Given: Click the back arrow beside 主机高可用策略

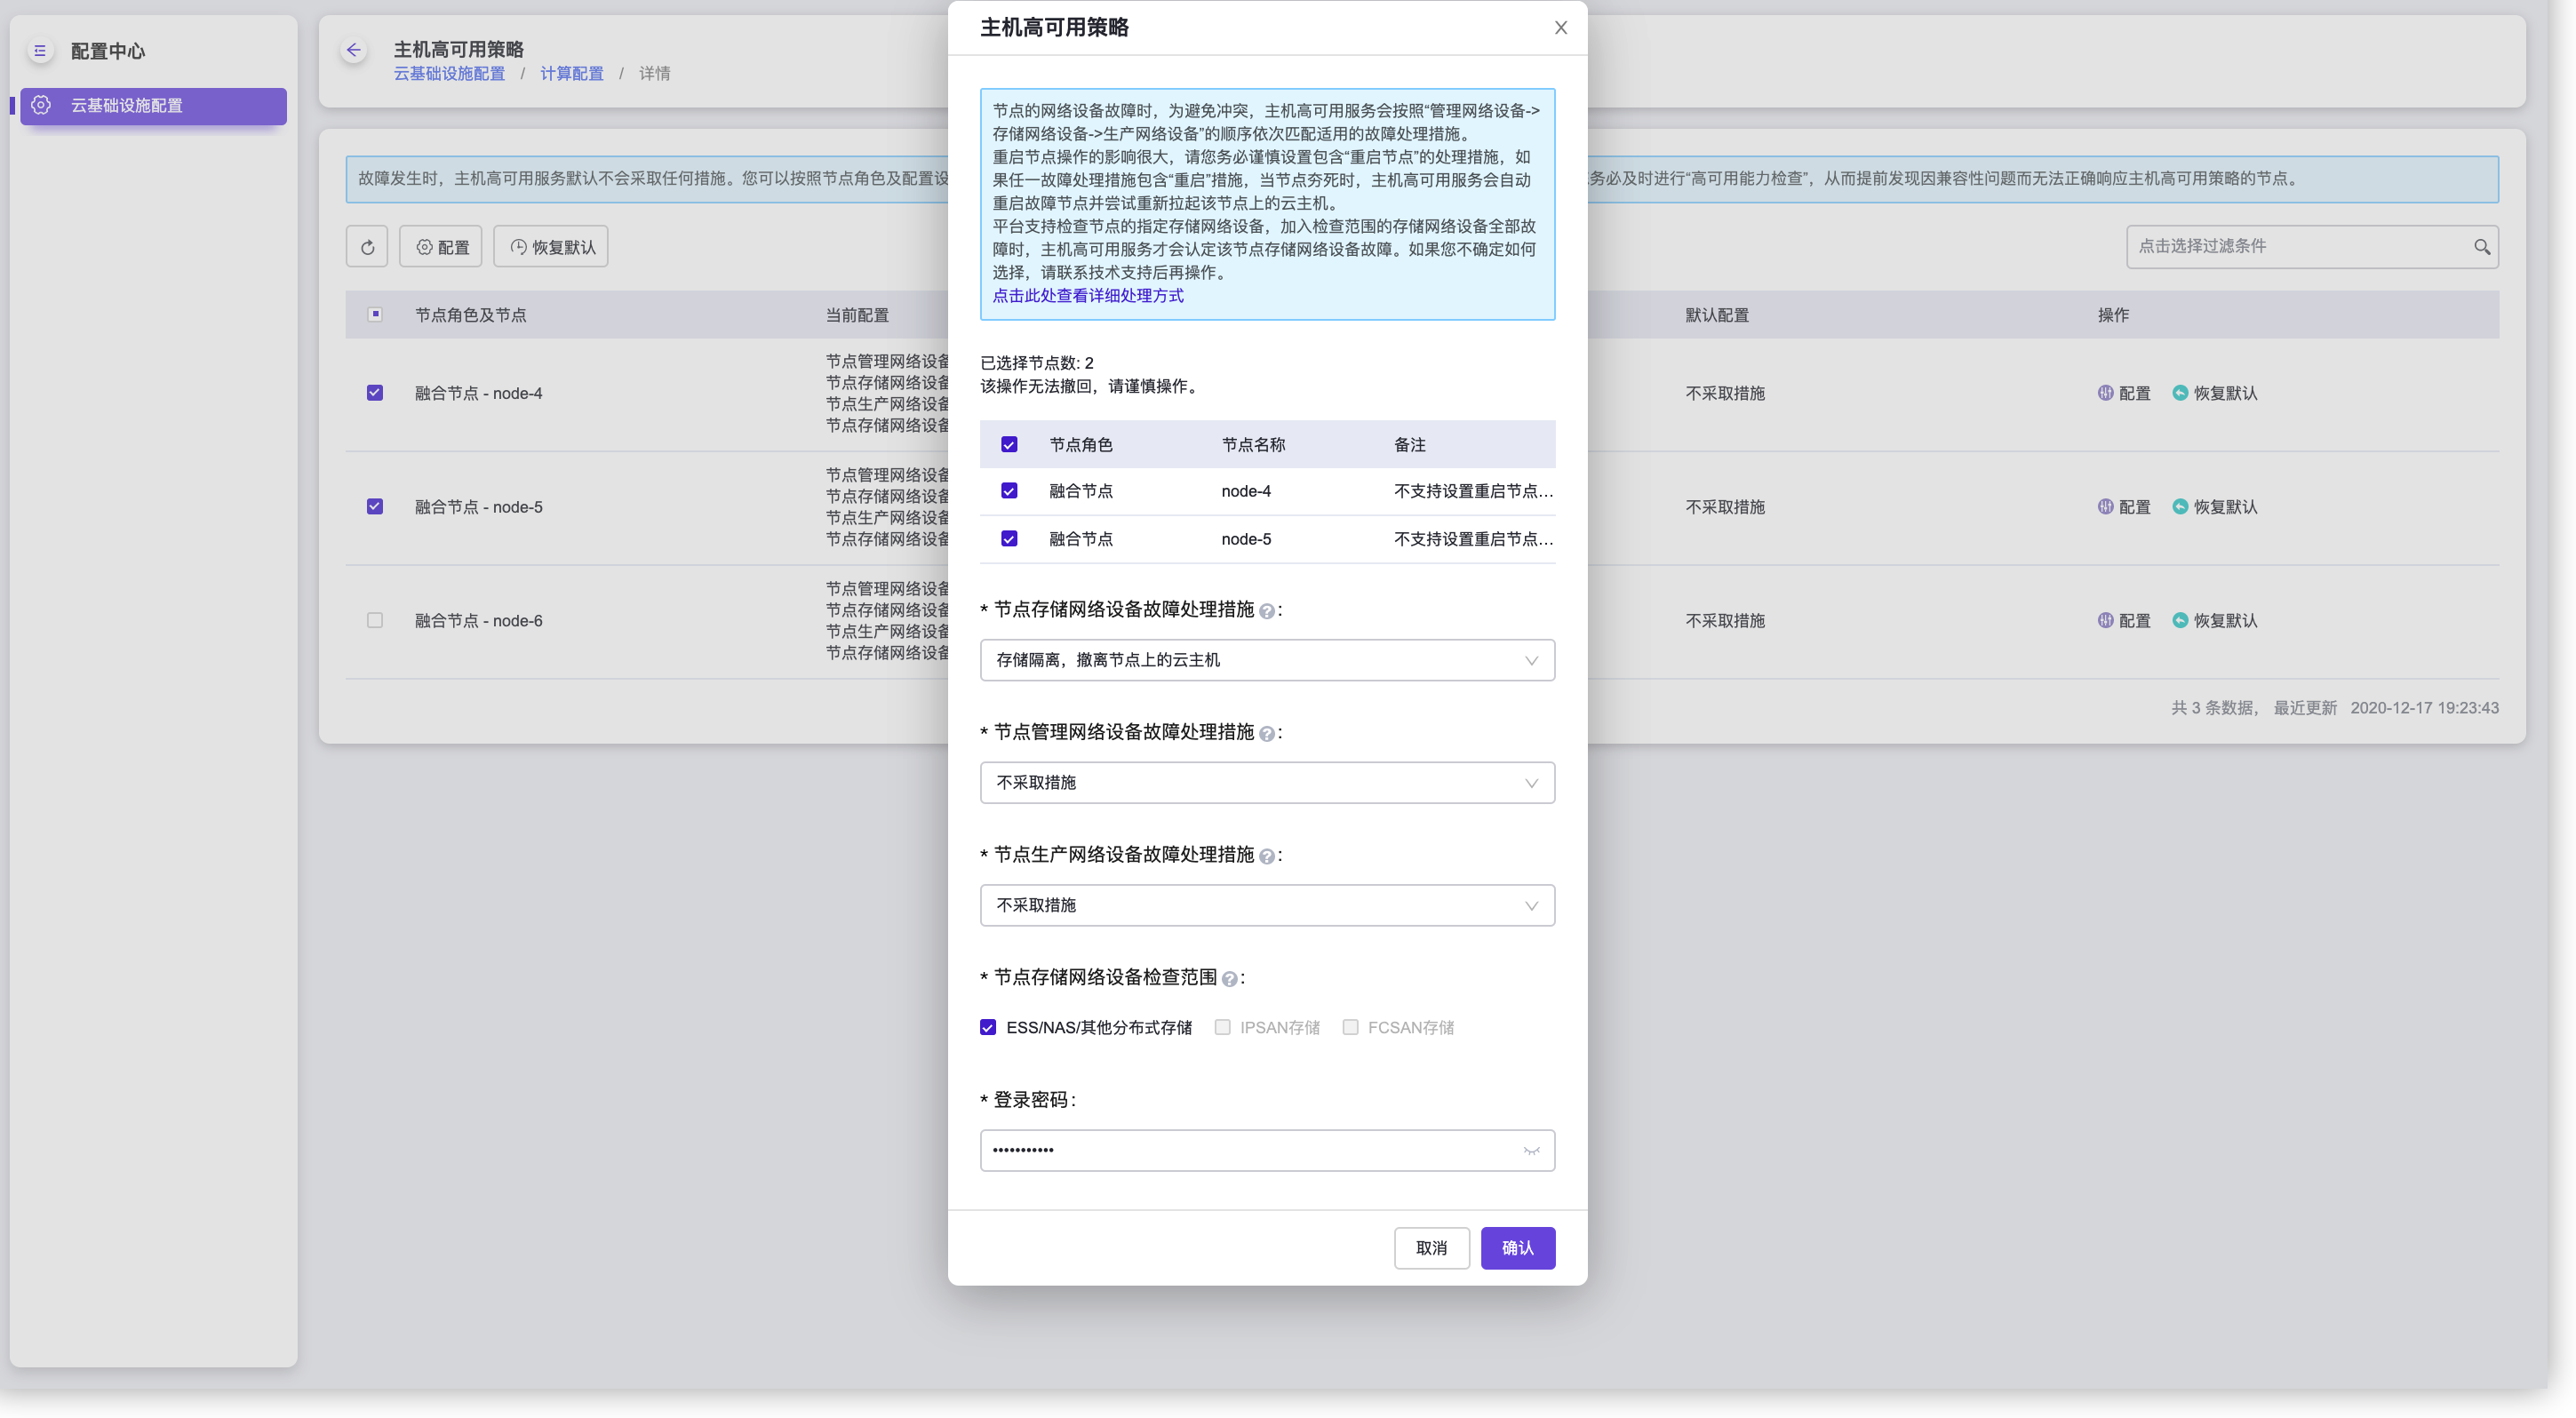Looking at the screenshot, I should 353,50.
